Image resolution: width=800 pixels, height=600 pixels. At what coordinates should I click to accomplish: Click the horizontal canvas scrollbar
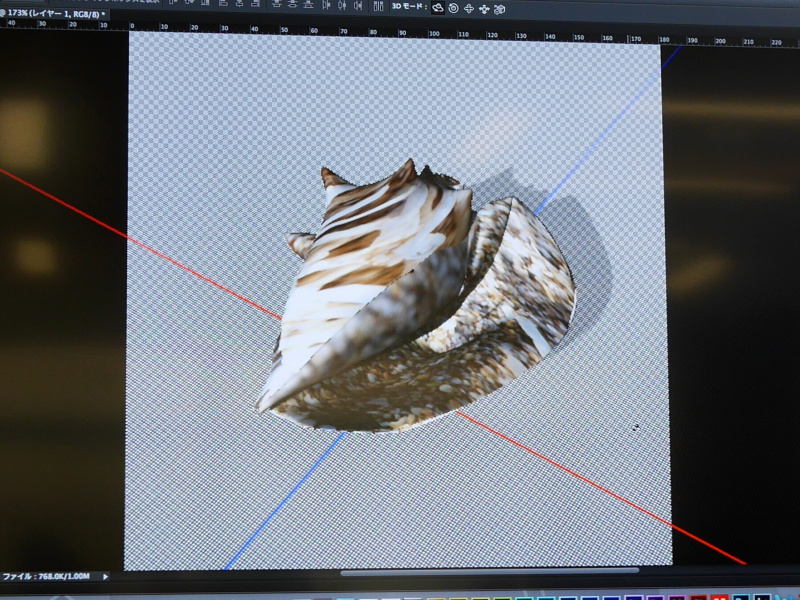(x=490, y=572)
